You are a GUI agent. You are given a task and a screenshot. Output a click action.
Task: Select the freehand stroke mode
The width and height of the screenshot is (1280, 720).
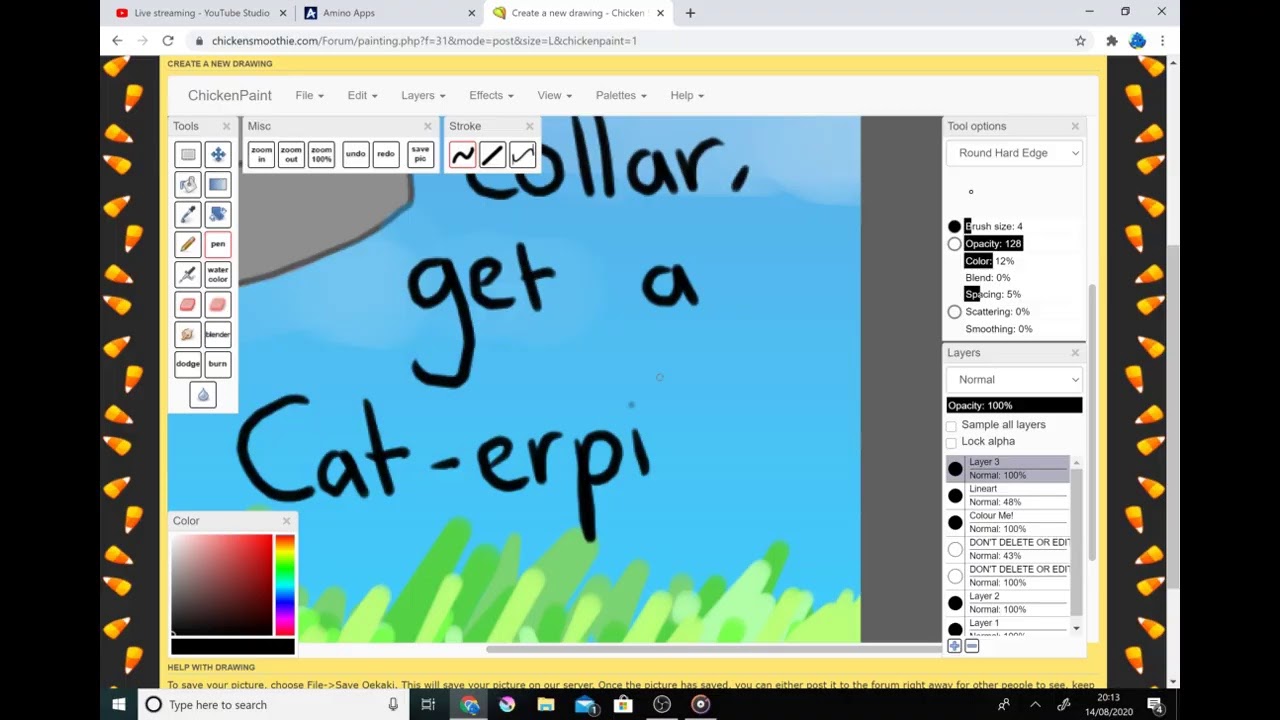462,155
